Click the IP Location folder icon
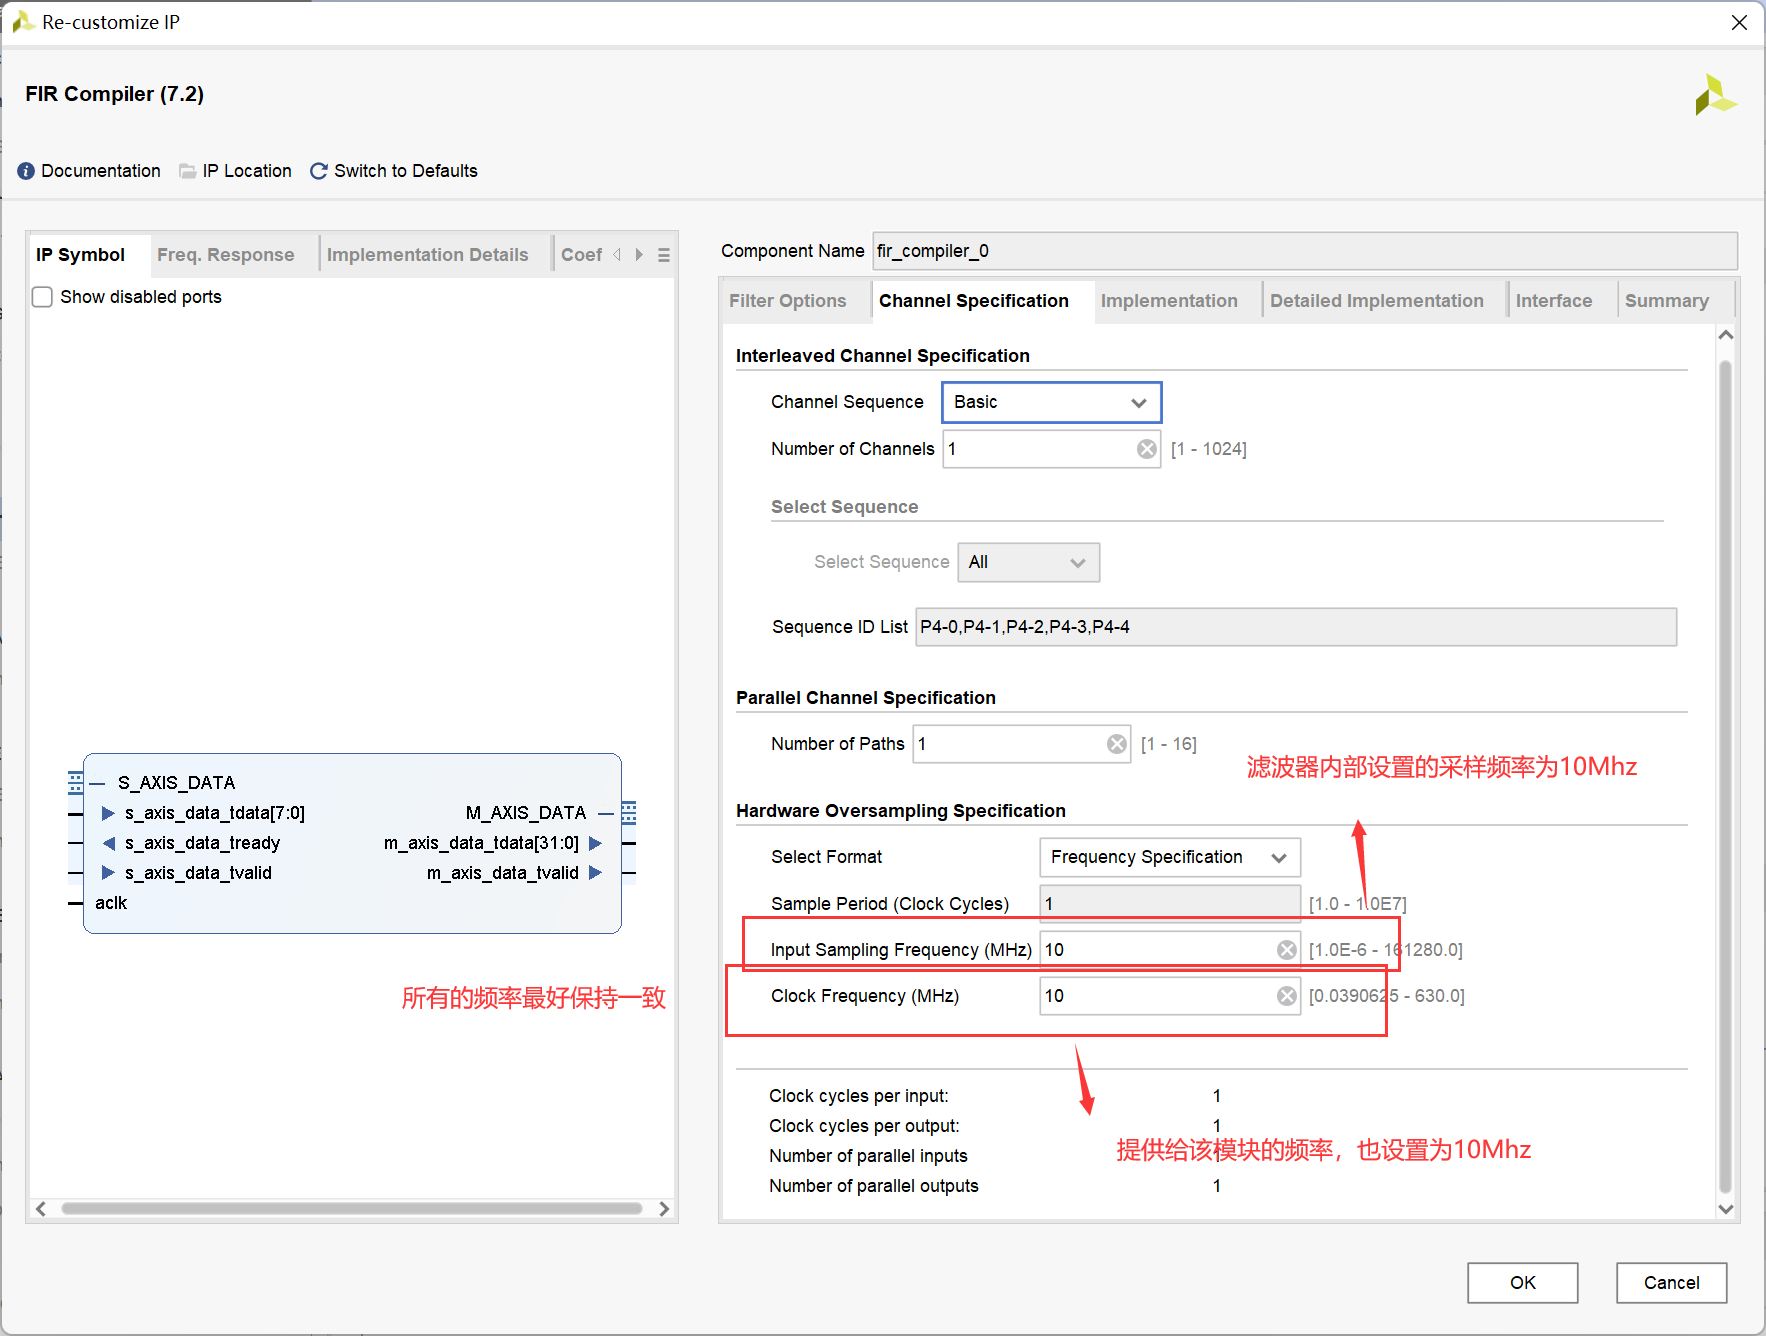This screenshot has width=1766, height=1336. 187,171
